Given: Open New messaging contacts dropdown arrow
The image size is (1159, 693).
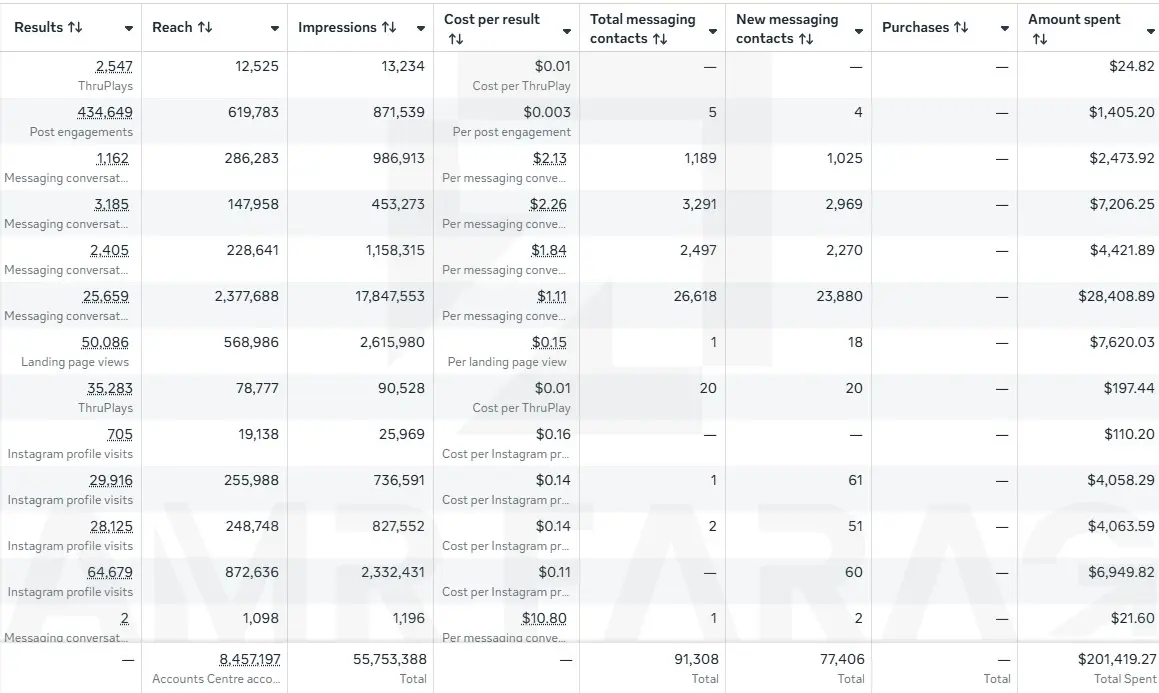Looking at the screenshot, I should point(859,31).
